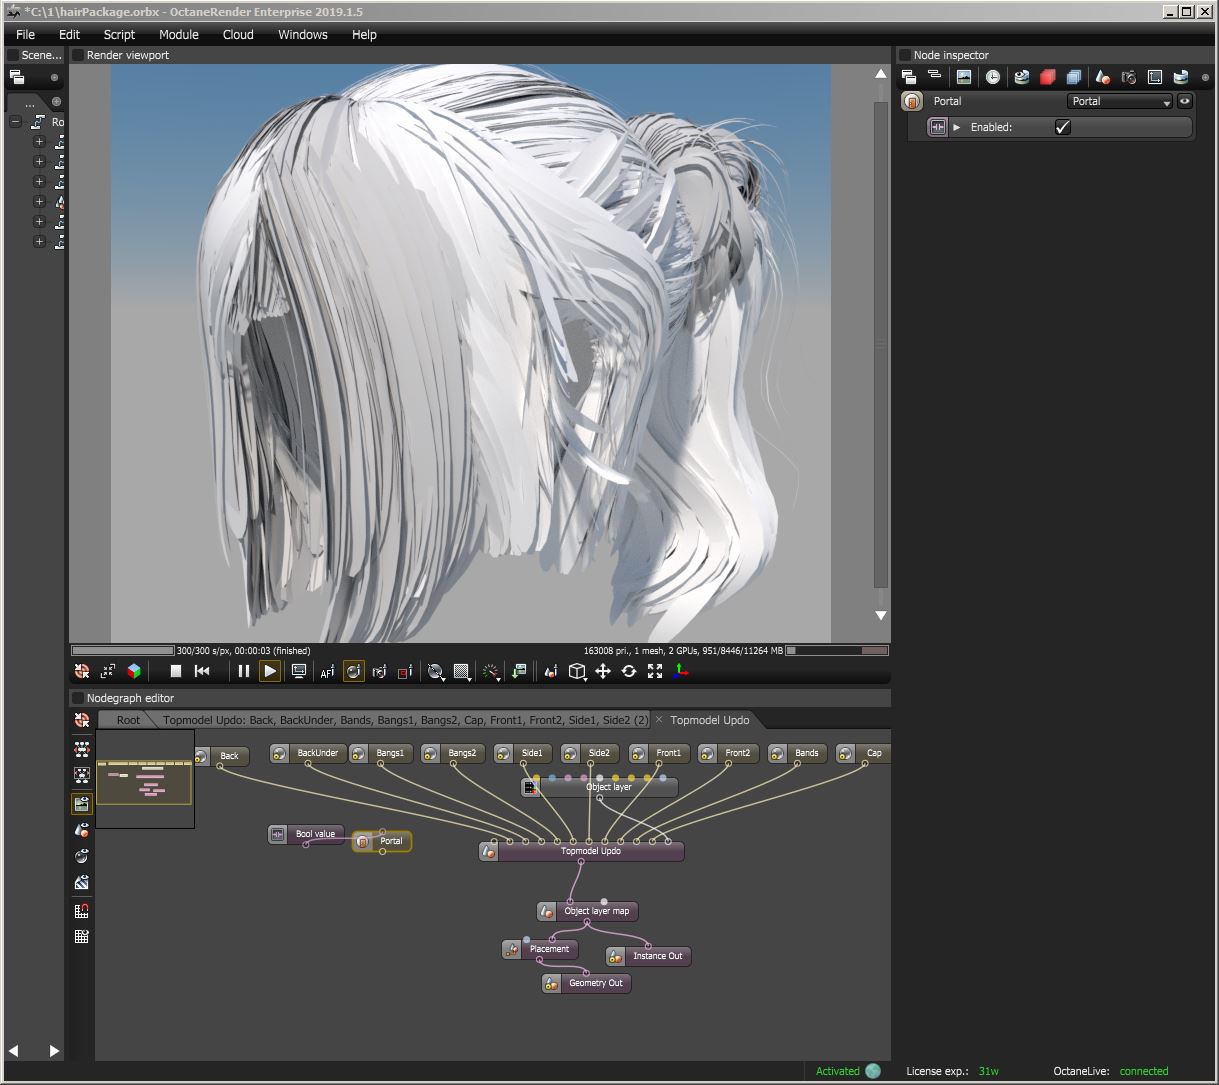
Task: Click the expand all stacked windows icon in inspector
Action: coord(908,77)
